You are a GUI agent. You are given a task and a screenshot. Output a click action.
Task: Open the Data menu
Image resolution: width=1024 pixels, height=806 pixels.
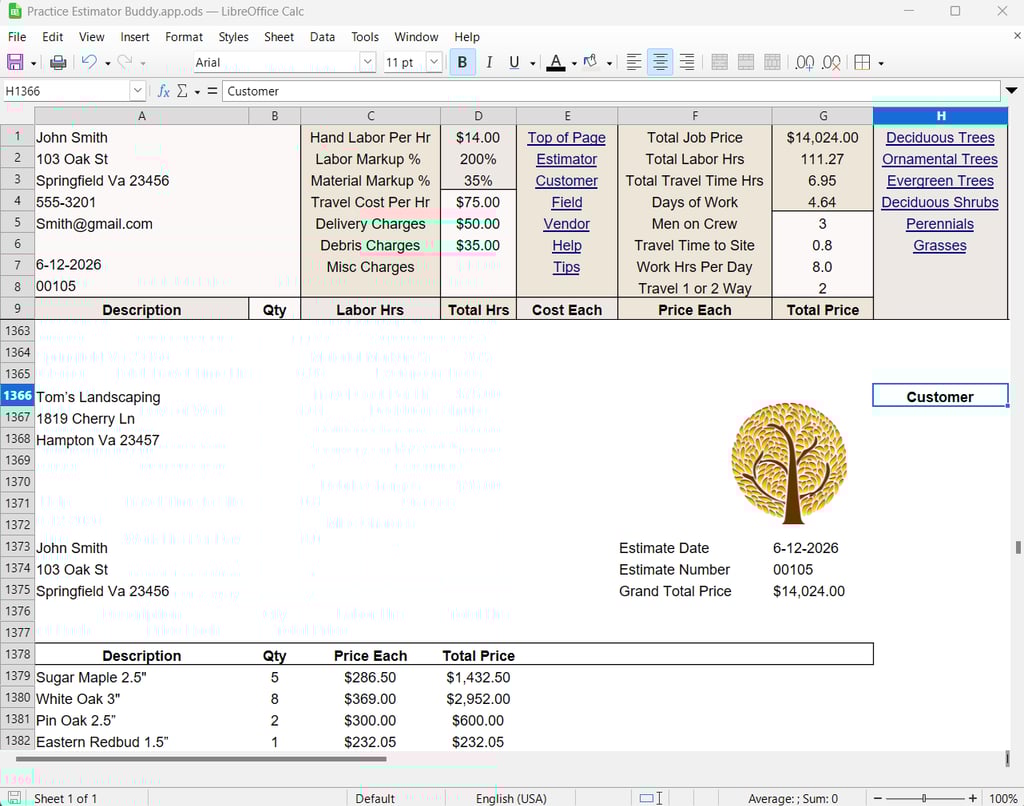coord(323,37)
